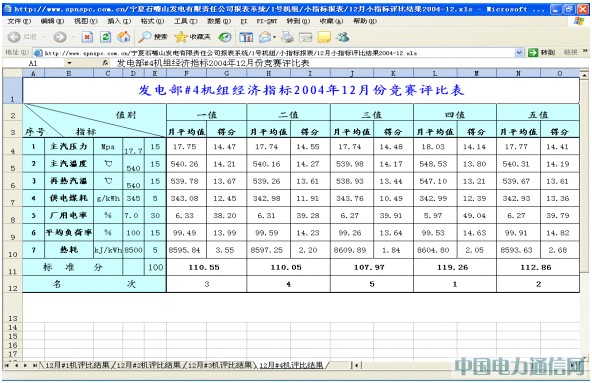Click the Messenger people icon

[x=342, y=37]
